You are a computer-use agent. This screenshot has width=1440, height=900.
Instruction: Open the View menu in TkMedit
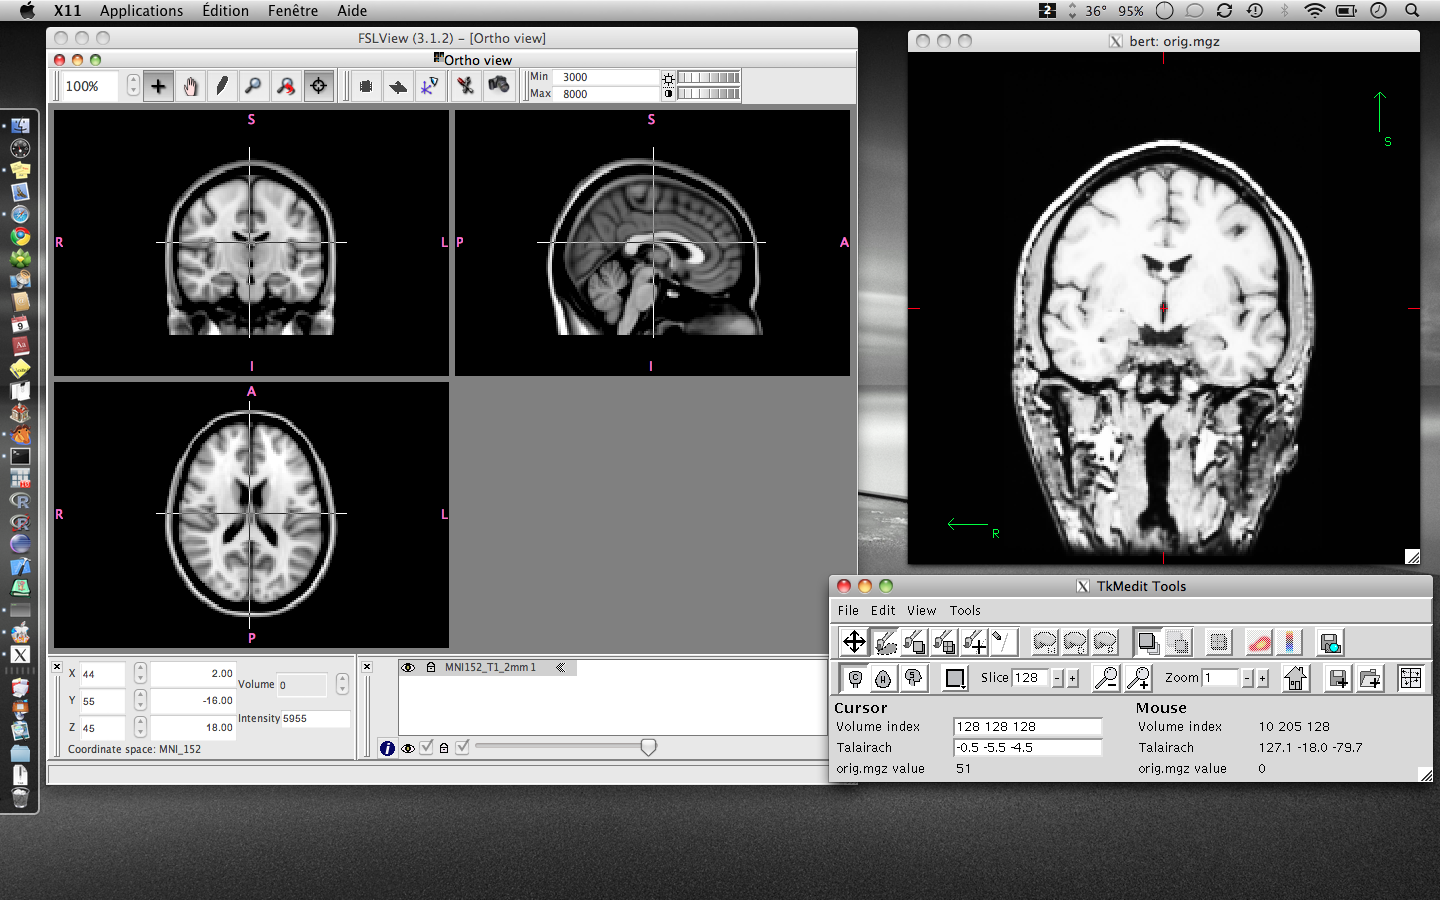click(921, 610)
